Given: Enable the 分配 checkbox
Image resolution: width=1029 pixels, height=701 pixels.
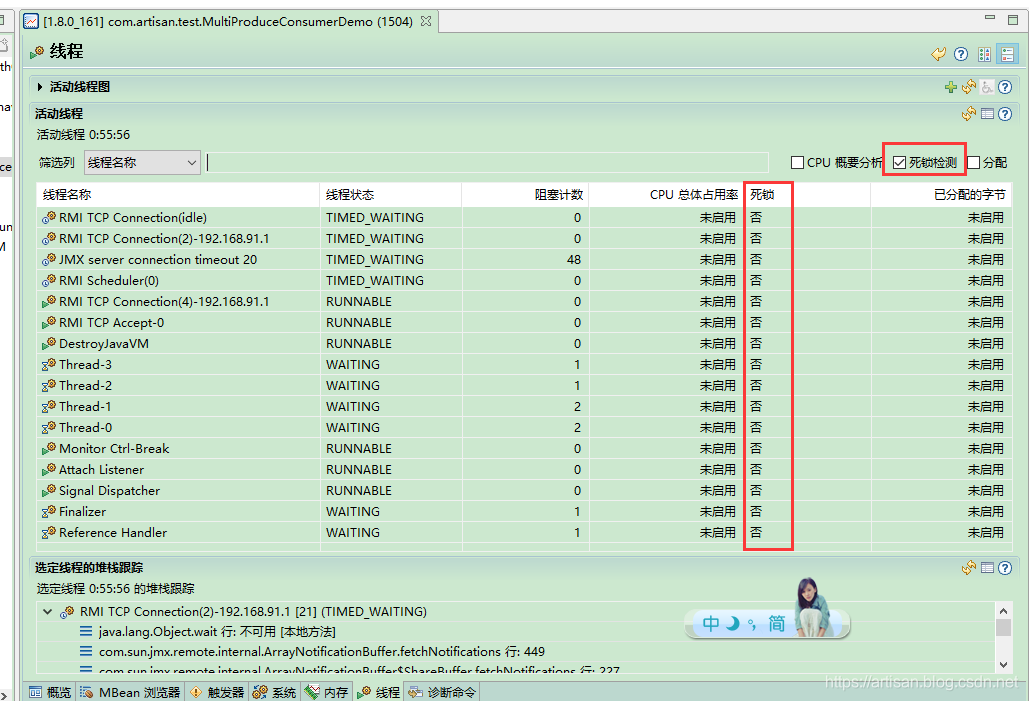Looking at the screenshot, I should tap(974, 162).
